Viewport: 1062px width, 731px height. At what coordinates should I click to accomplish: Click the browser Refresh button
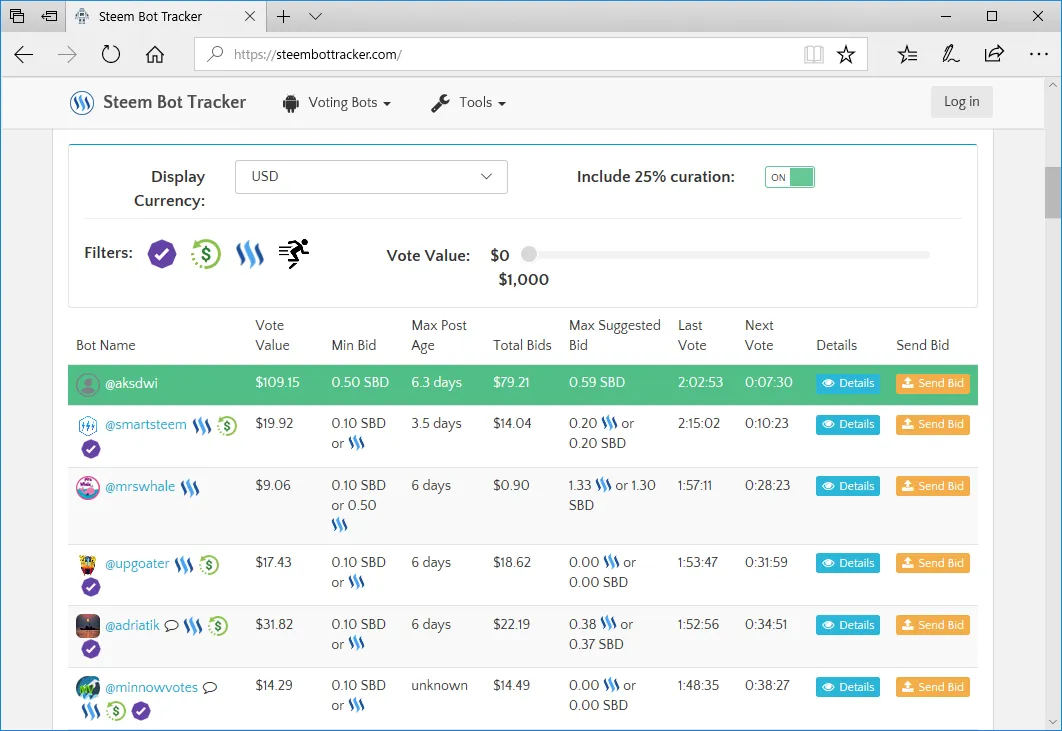110,54
